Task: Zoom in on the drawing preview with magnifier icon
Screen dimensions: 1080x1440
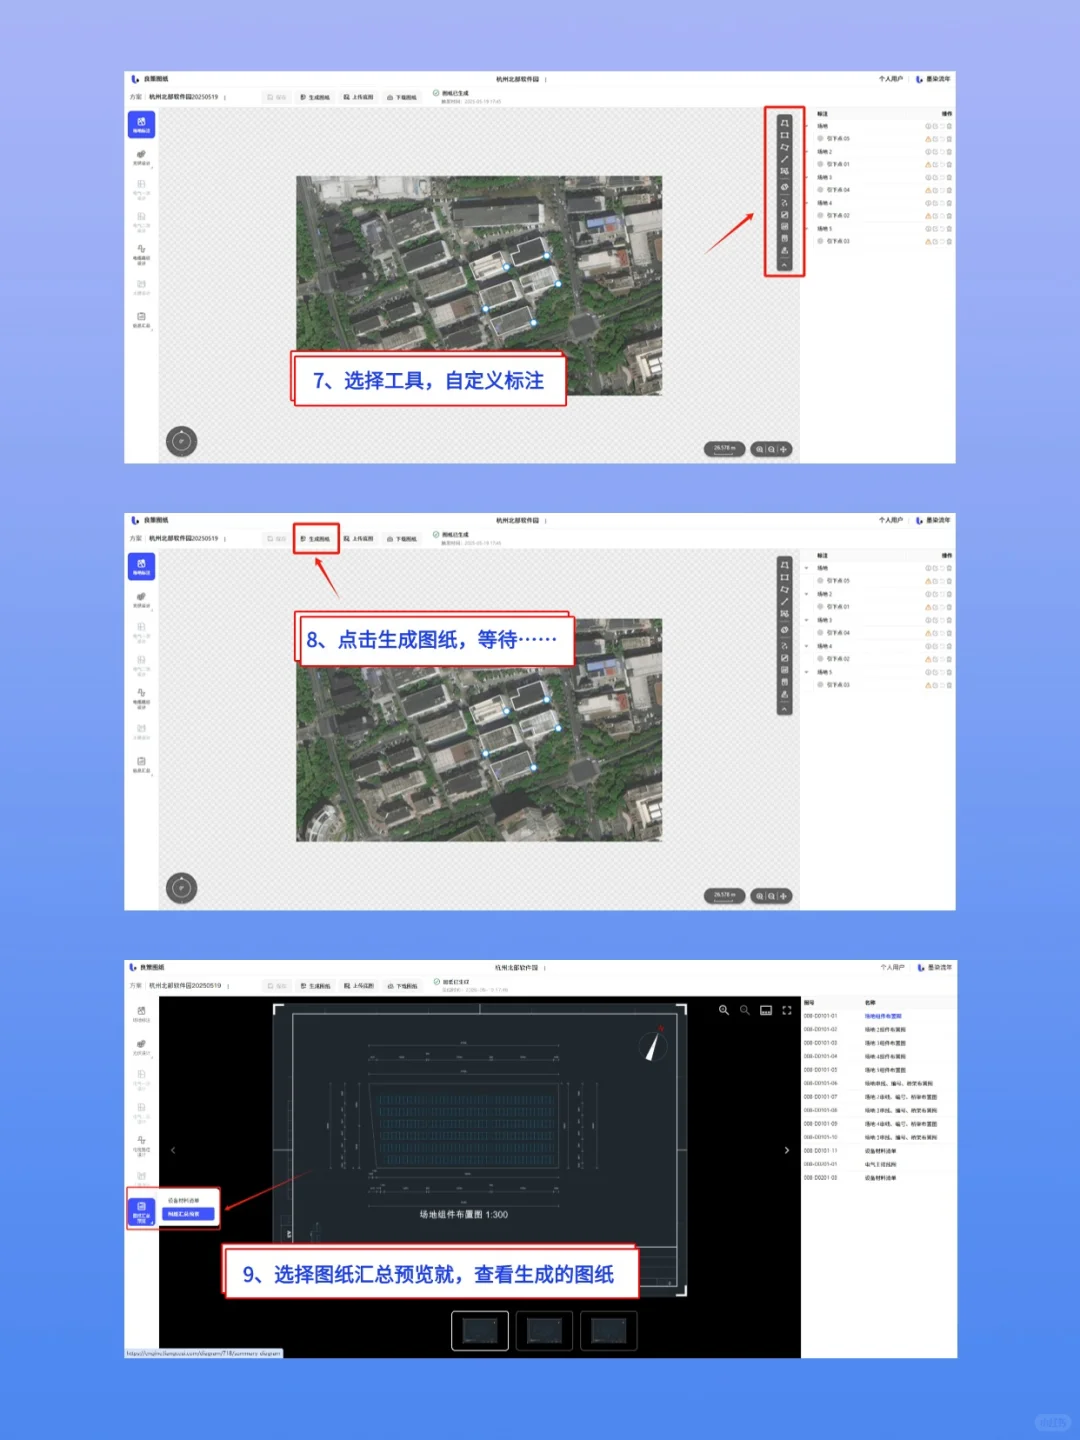Action: (x=725, y=1011)
